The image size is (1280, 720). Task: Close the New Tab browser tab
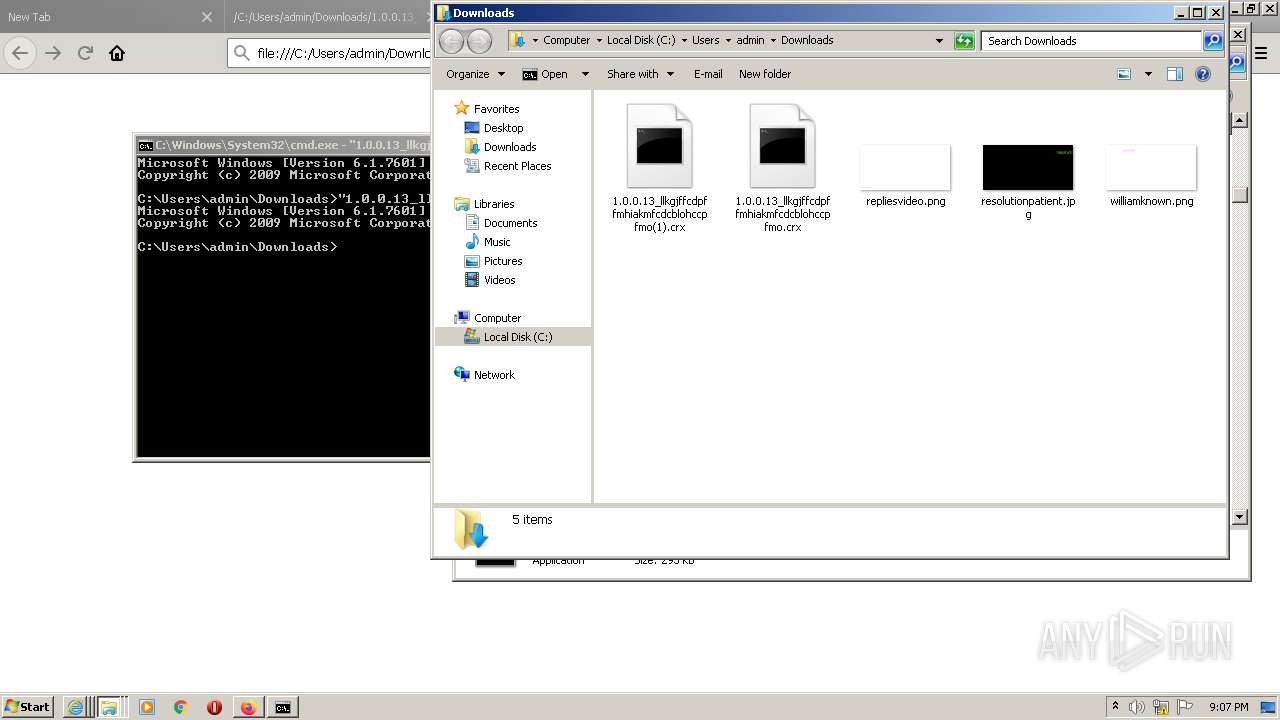click(206, 17)
